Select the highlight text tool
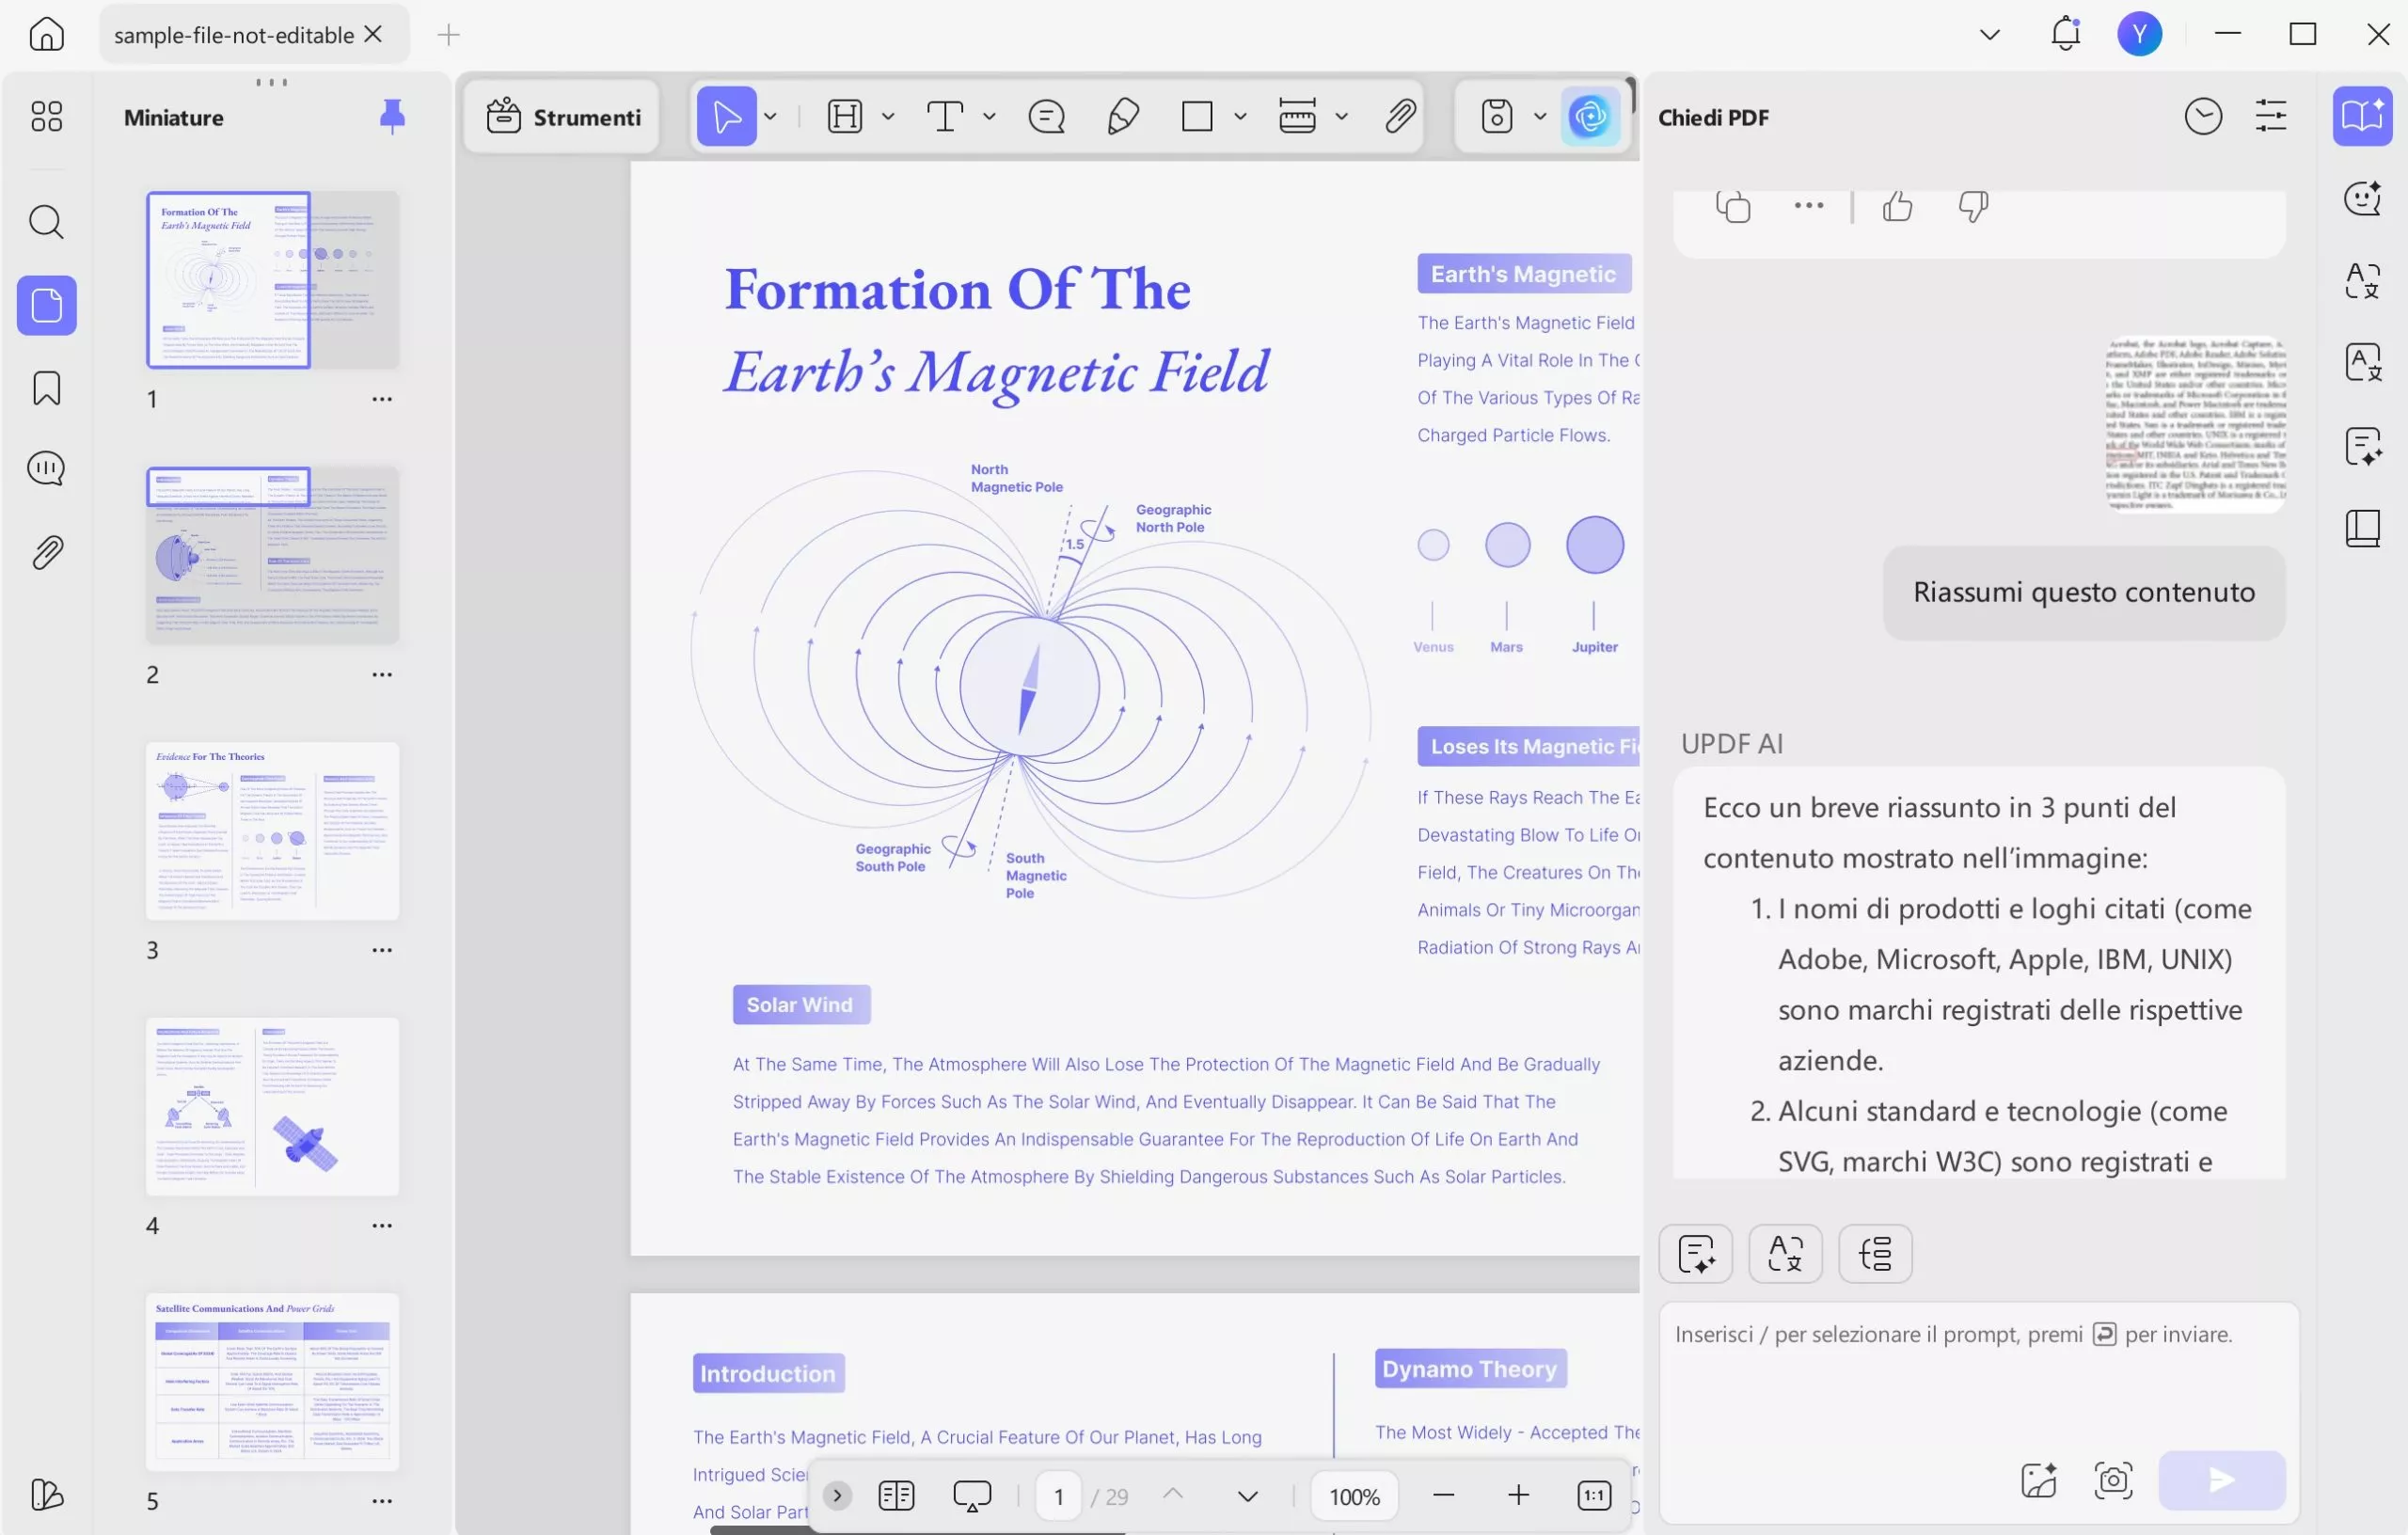The image size is (2408, 1535). (x=845, y=117)
